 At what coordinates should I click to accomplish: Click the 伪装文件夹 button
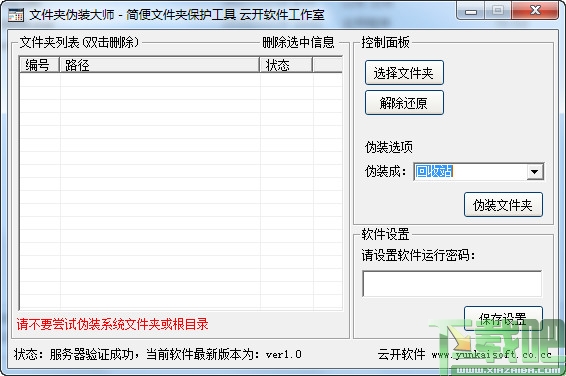pos(503,205)
